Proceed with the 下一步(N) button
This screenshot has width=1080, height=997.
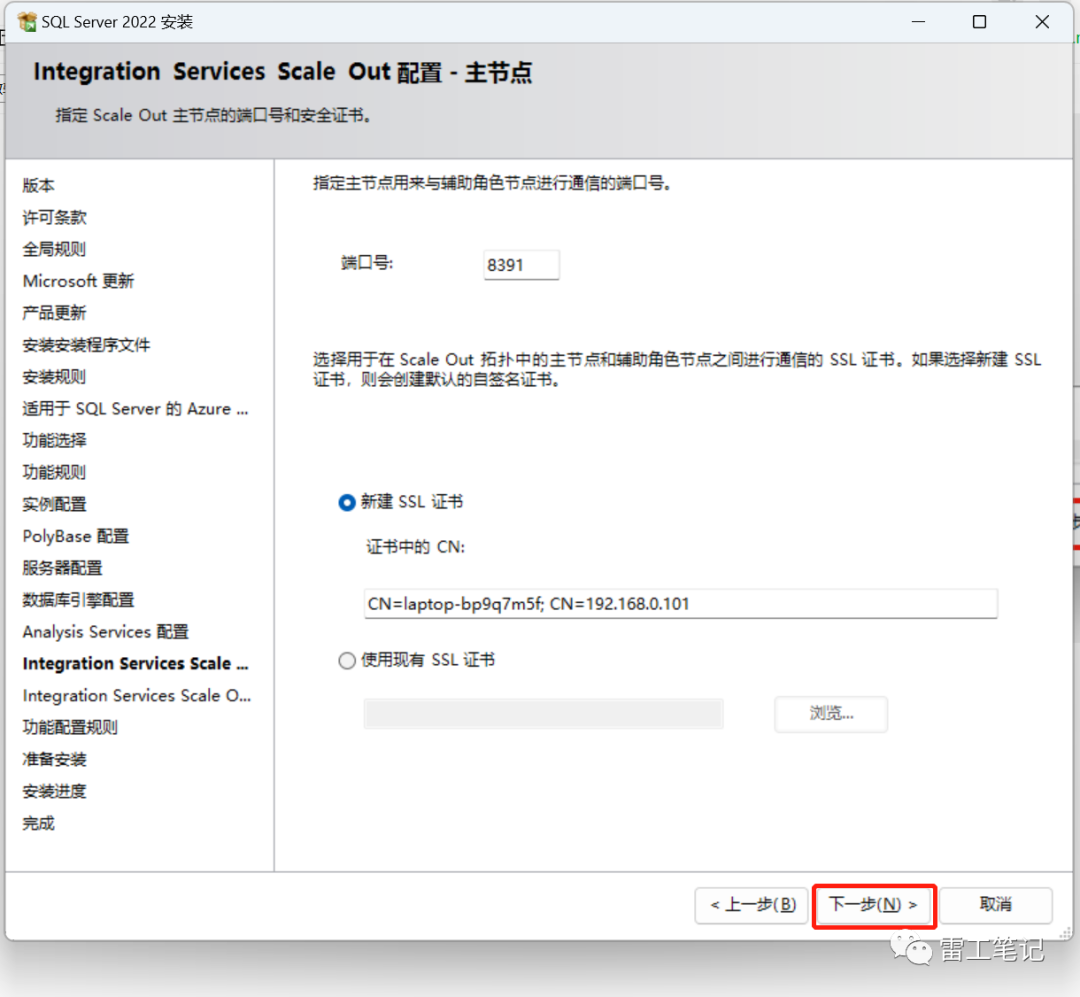tap(873, 905)
